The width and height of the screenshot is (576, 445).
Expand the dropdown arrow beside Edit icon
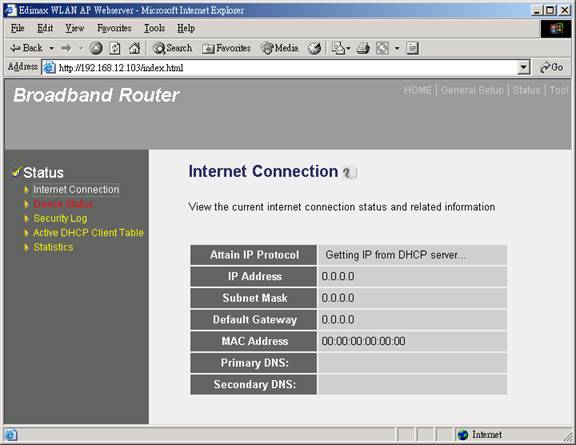pos(397,48)
